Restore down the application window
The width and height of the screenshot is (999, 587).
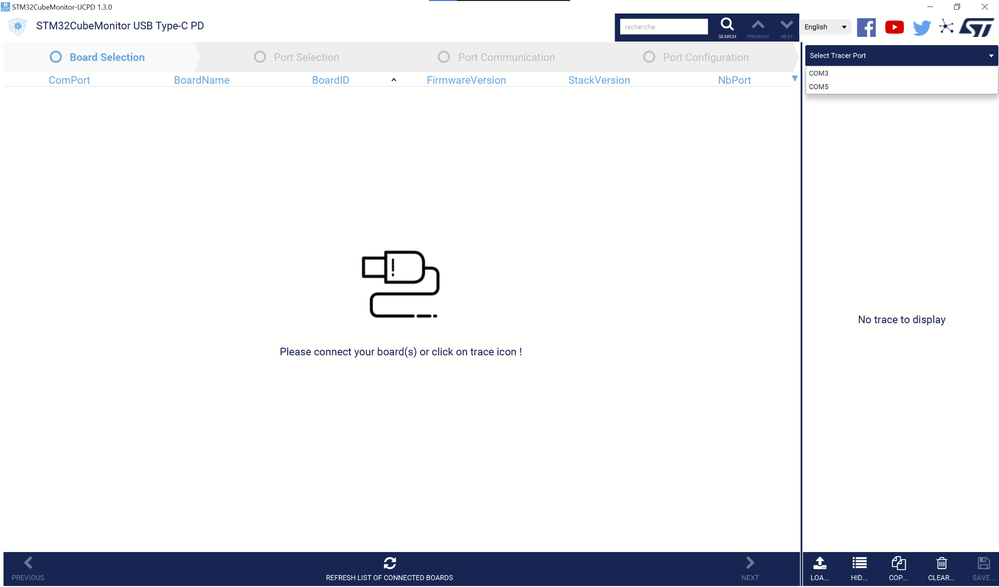(957, 7)
